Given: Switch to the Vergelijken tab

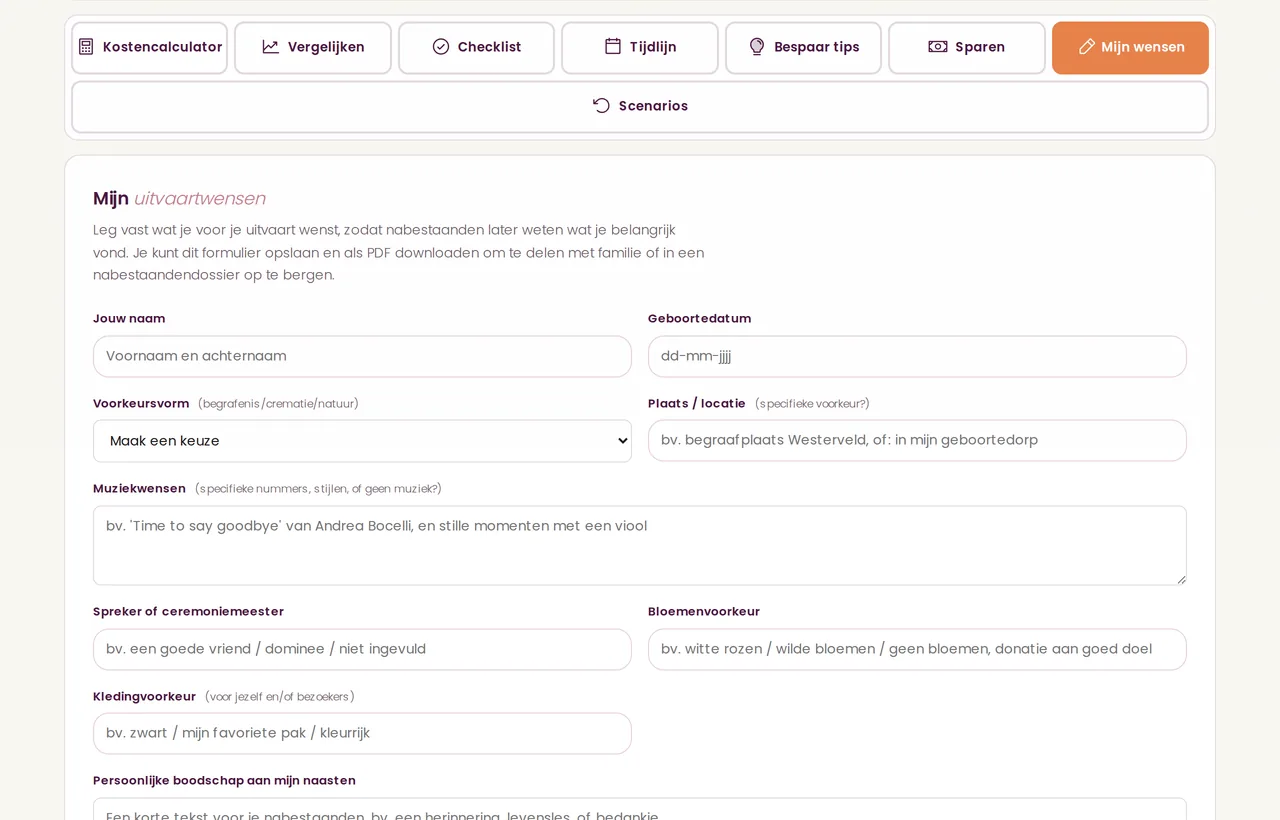Looking at the screenshot, I should click(313, 48).
